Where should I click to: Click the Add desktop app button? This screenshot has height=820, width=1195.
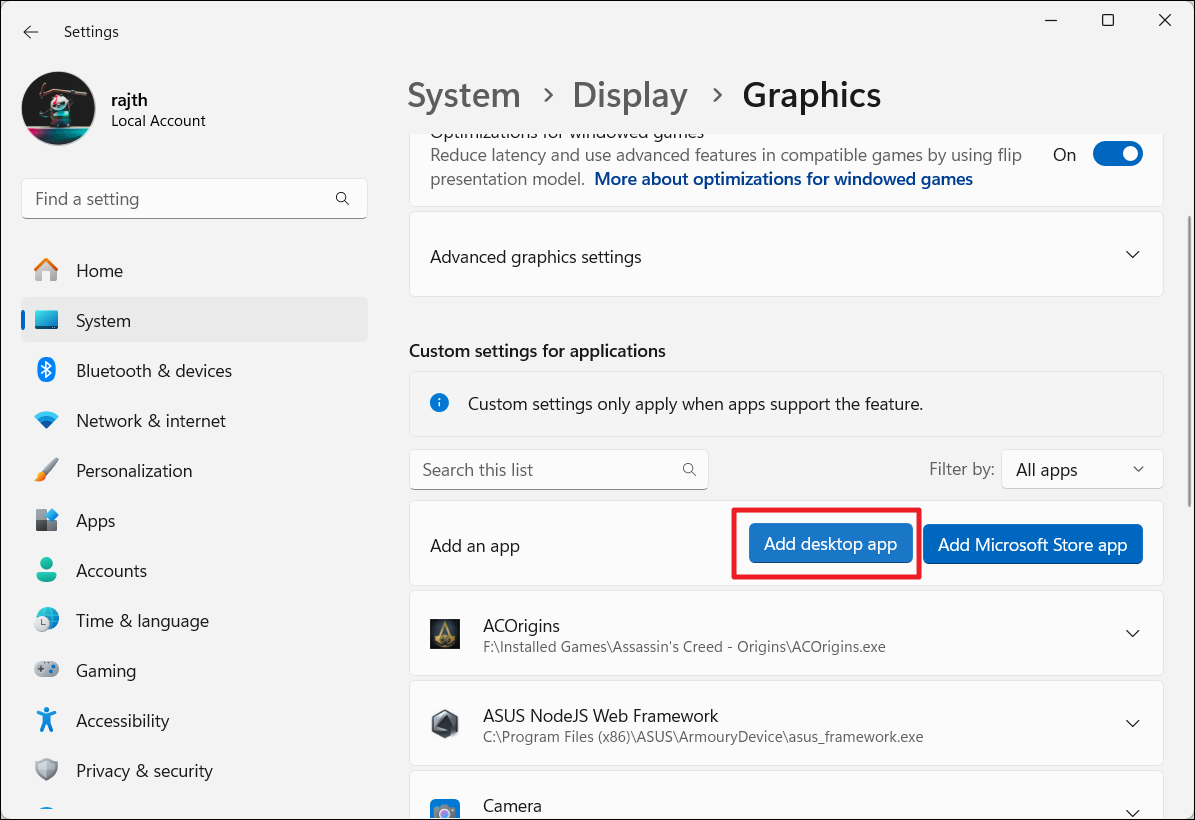[830, 544]
